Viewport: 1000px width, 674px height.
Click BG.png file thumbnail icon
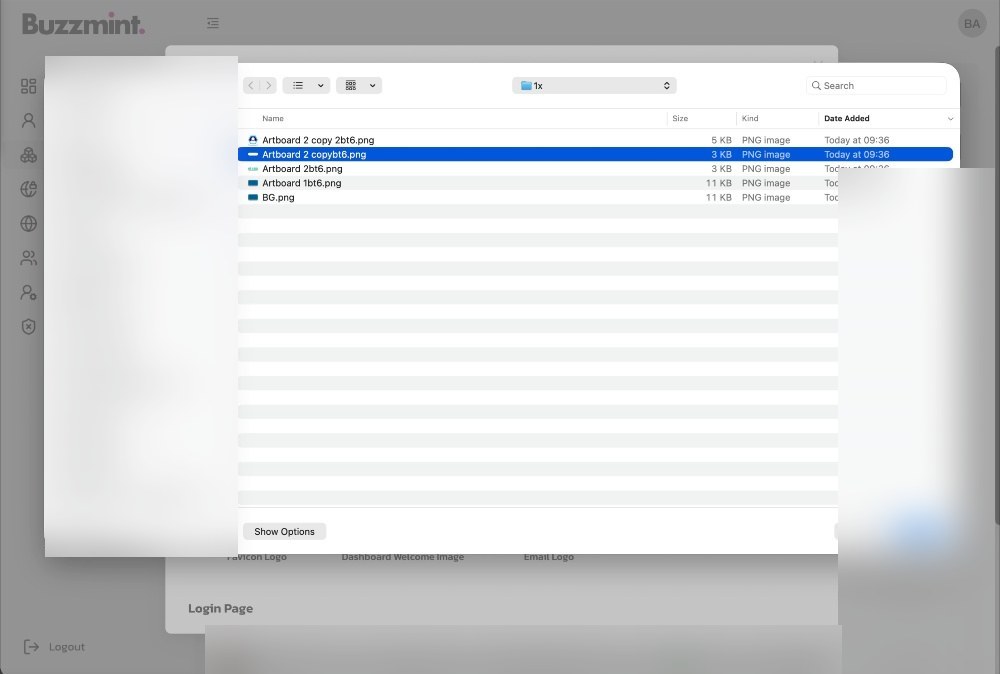tap(253, 198)
